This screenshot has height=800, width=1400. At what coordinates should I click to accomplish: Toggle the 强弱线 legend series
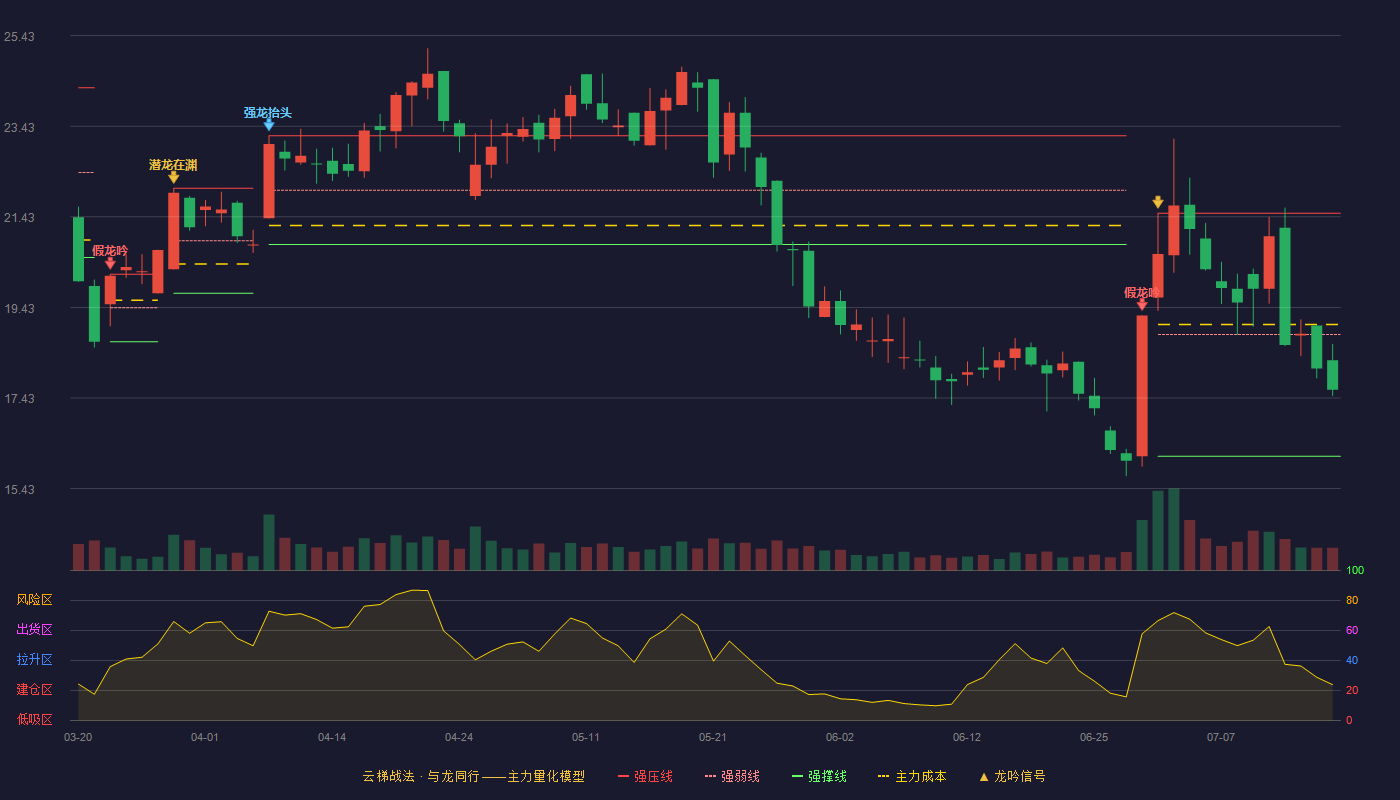click(732, 776)
